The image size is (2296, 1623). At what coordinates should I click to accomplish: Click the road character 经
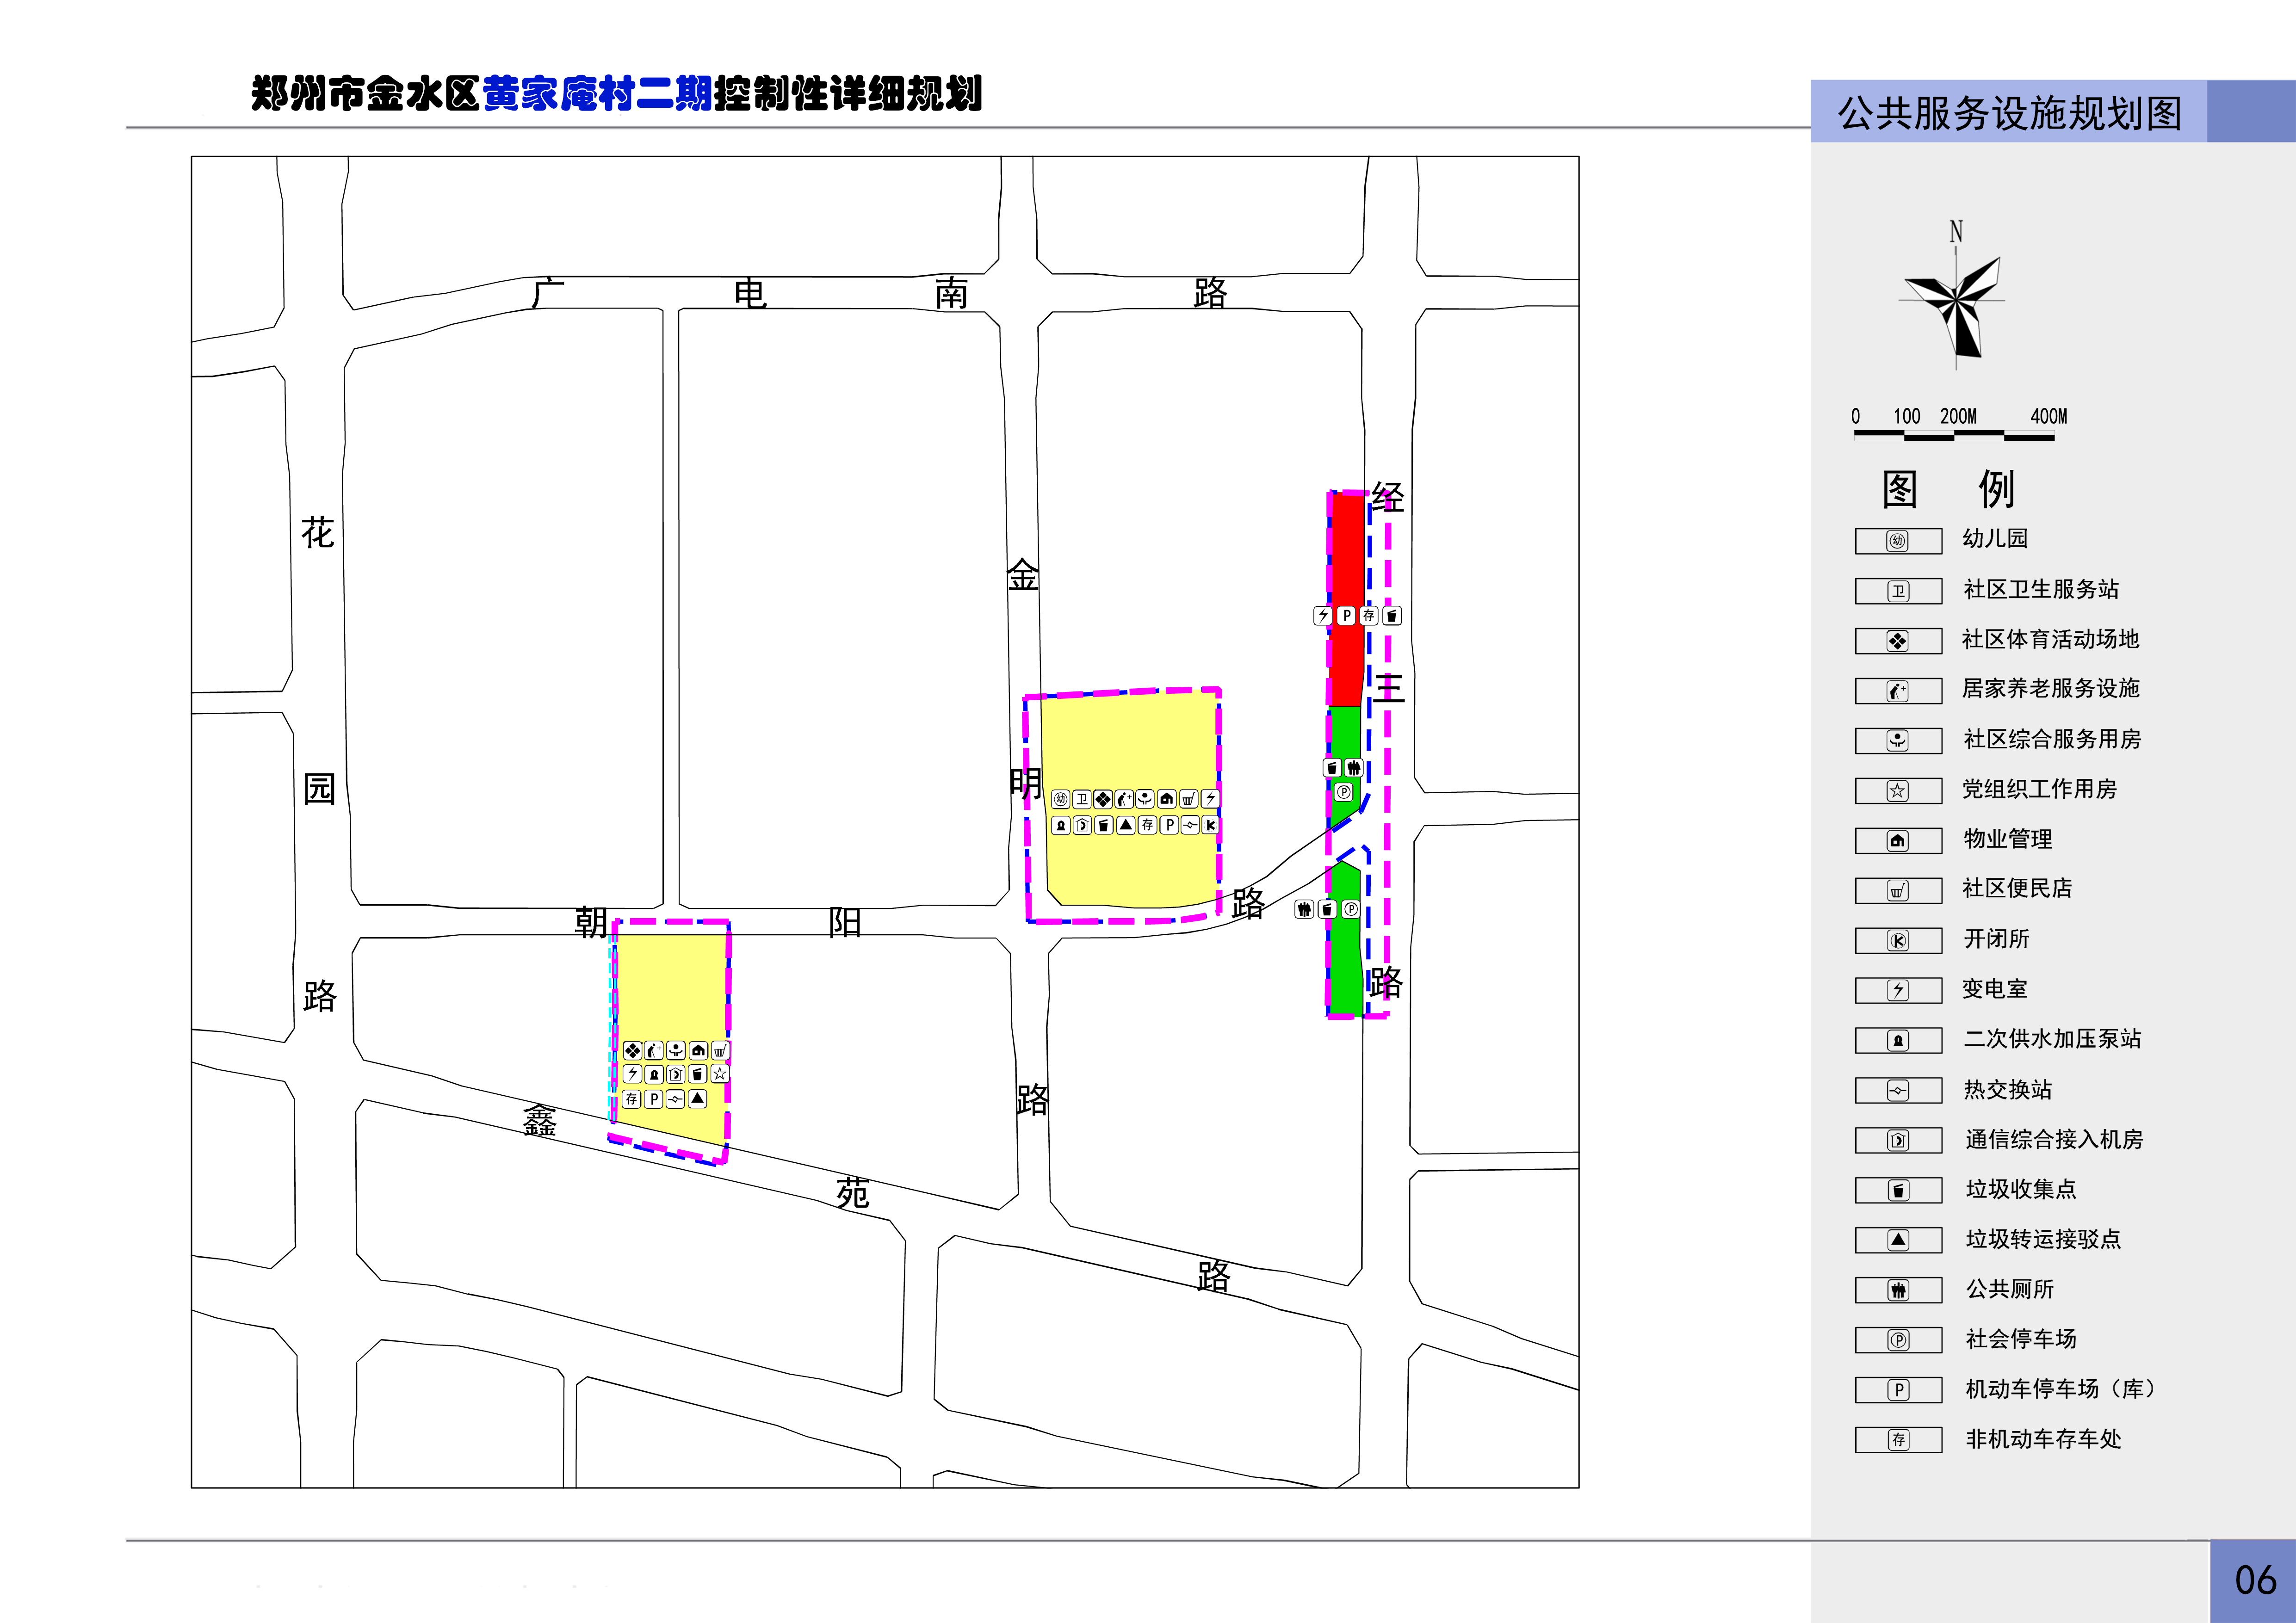(x=1388, y=497)
